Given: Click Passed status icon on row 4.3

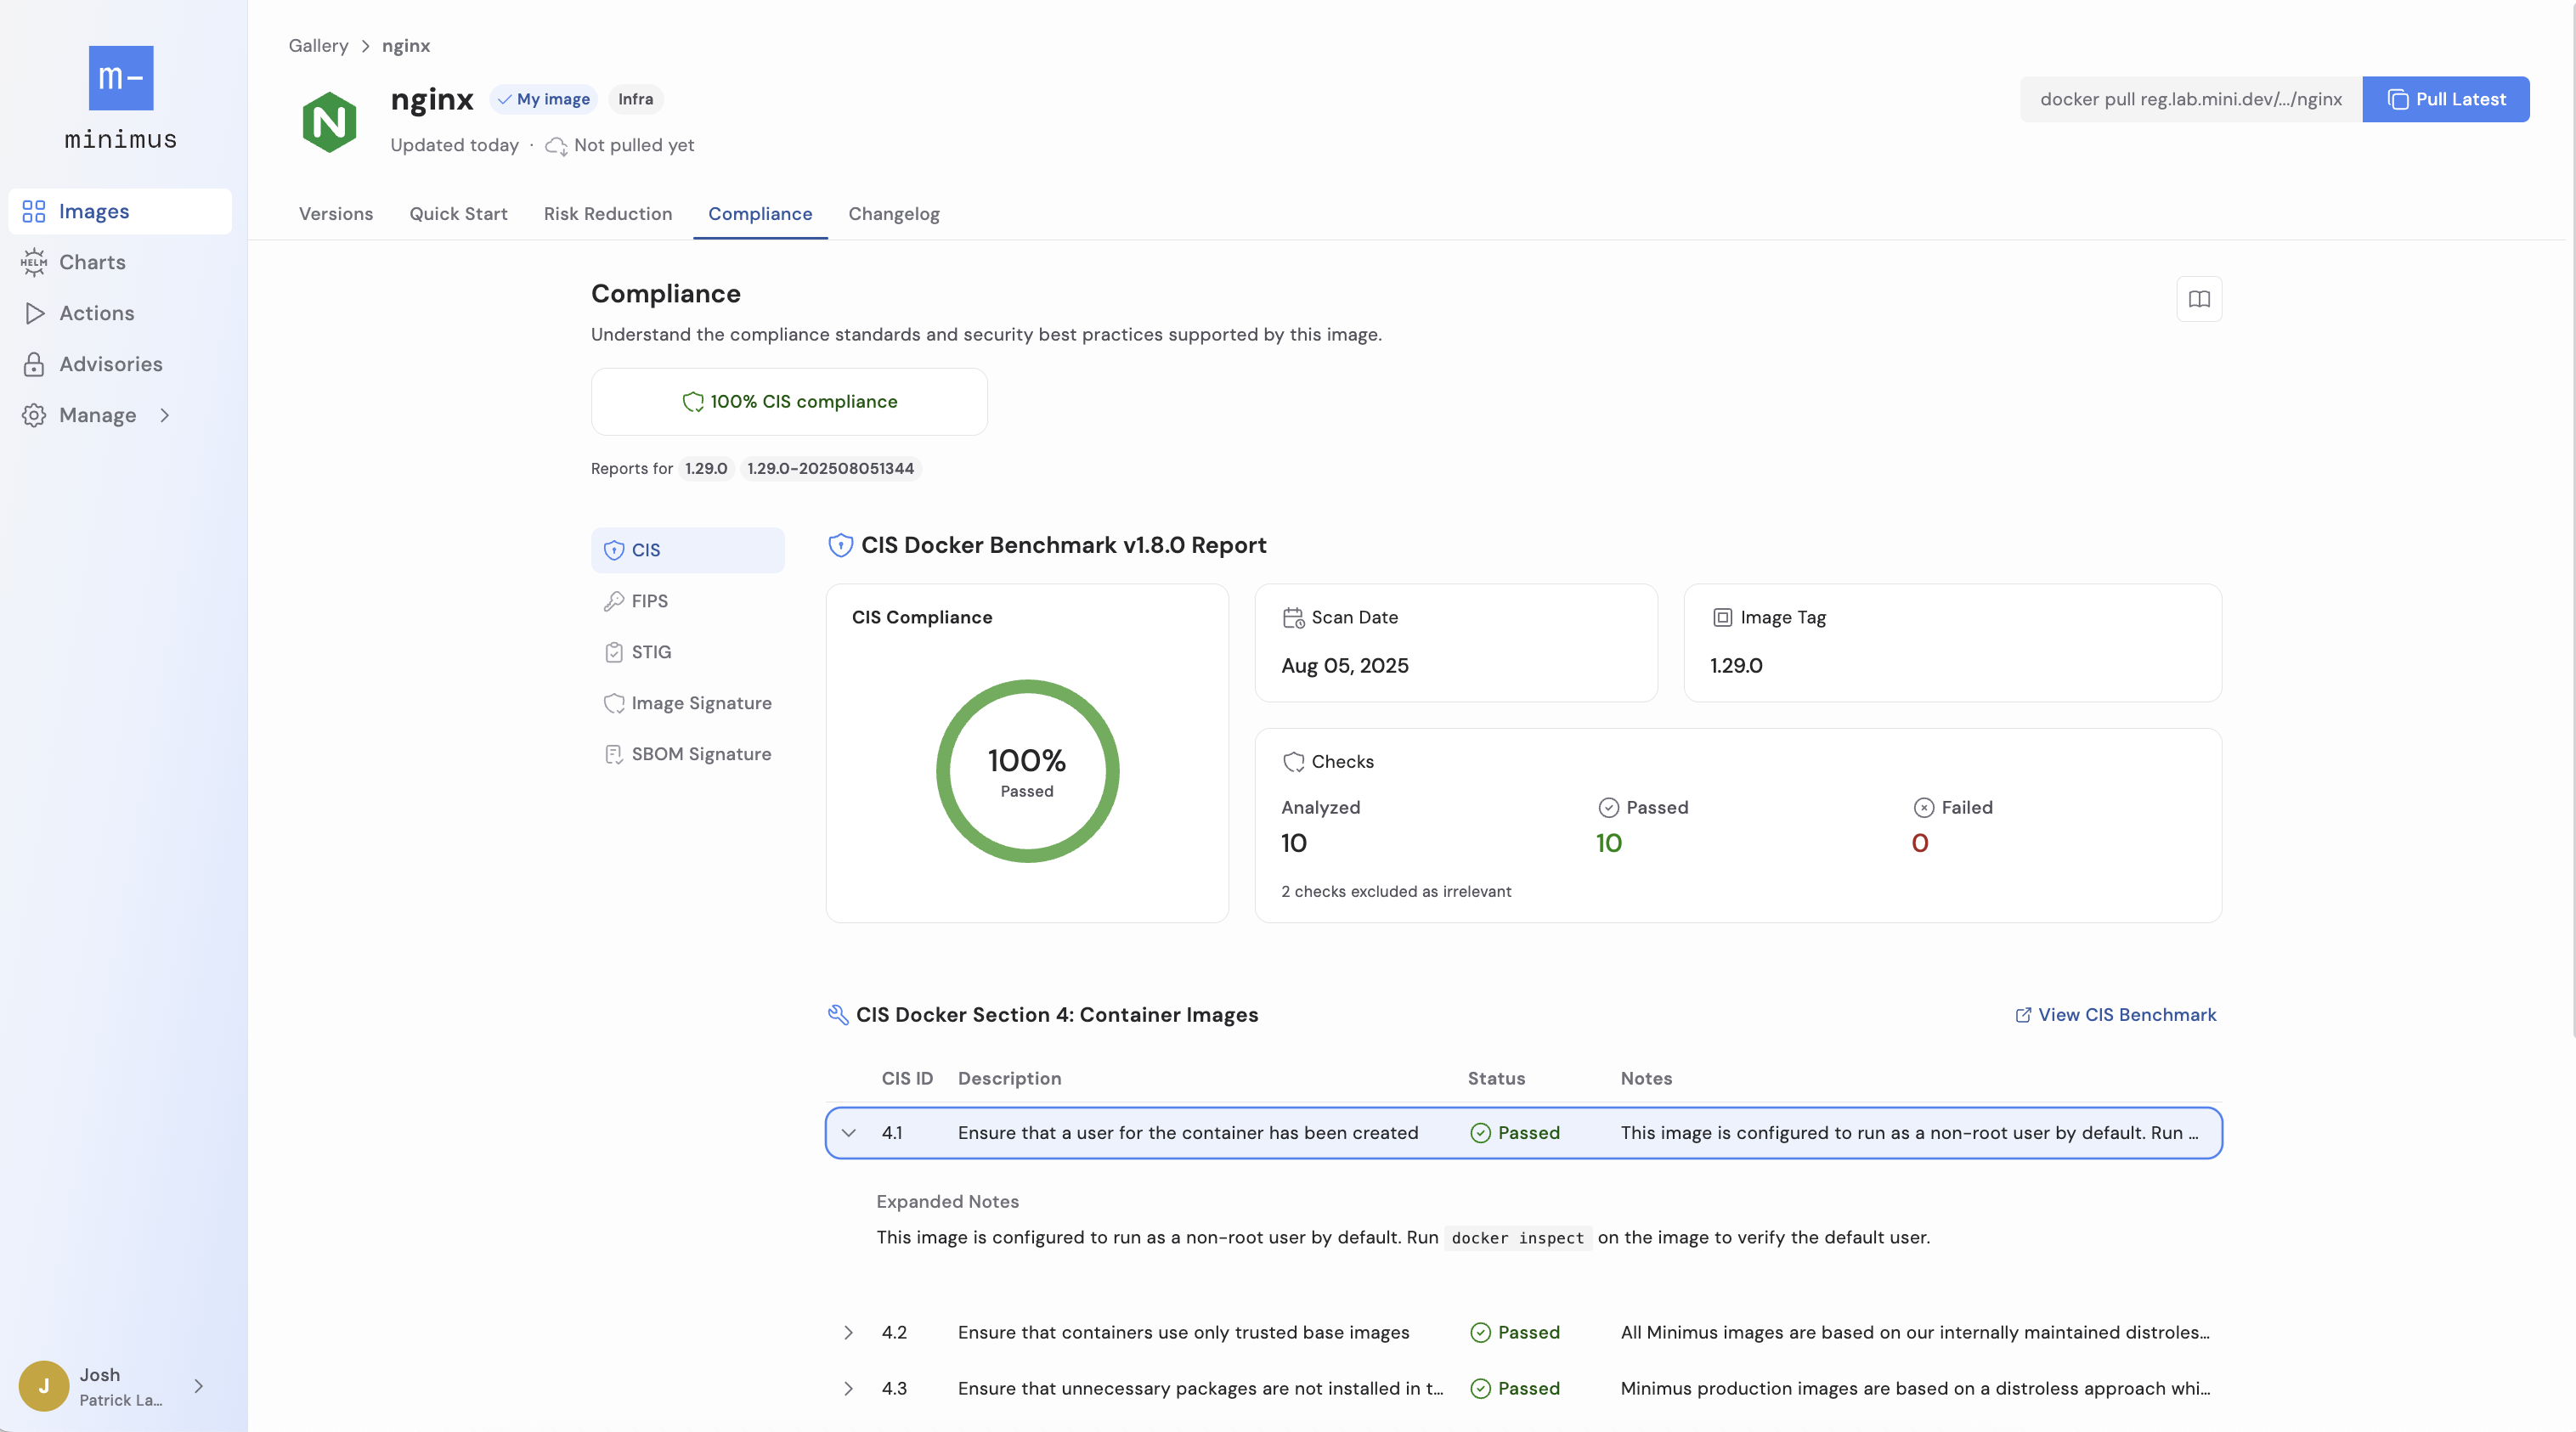Looking at the screenshot, I should pyautogui.click(x=1480, y=1389).
